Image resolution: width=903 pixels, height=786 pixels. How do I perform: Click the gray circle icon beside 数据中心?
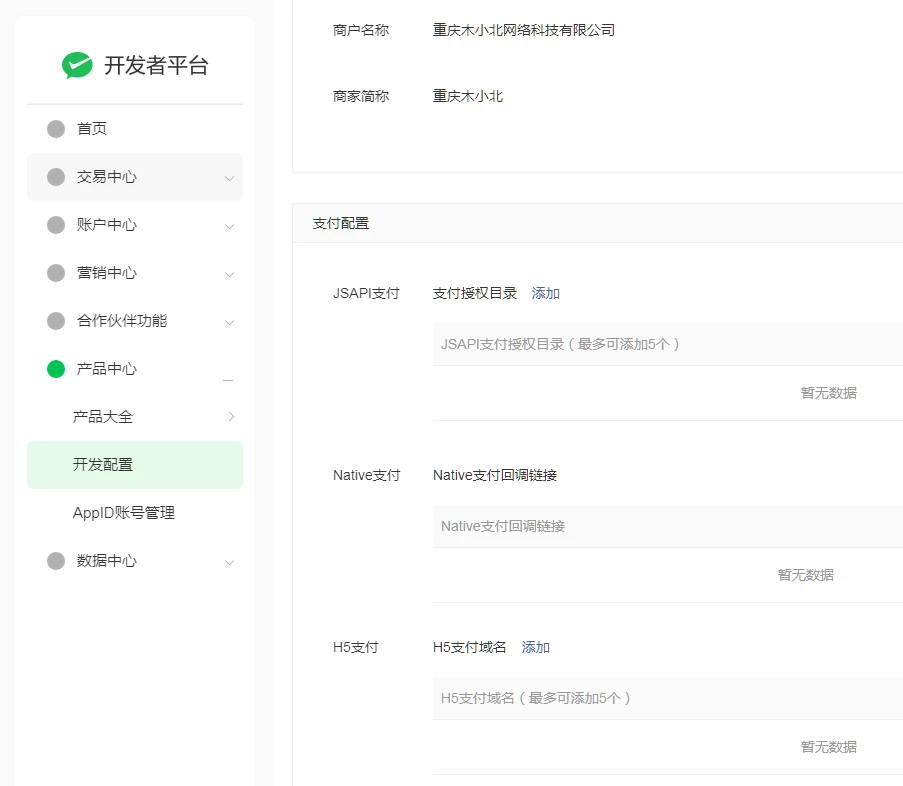[56, 561]
